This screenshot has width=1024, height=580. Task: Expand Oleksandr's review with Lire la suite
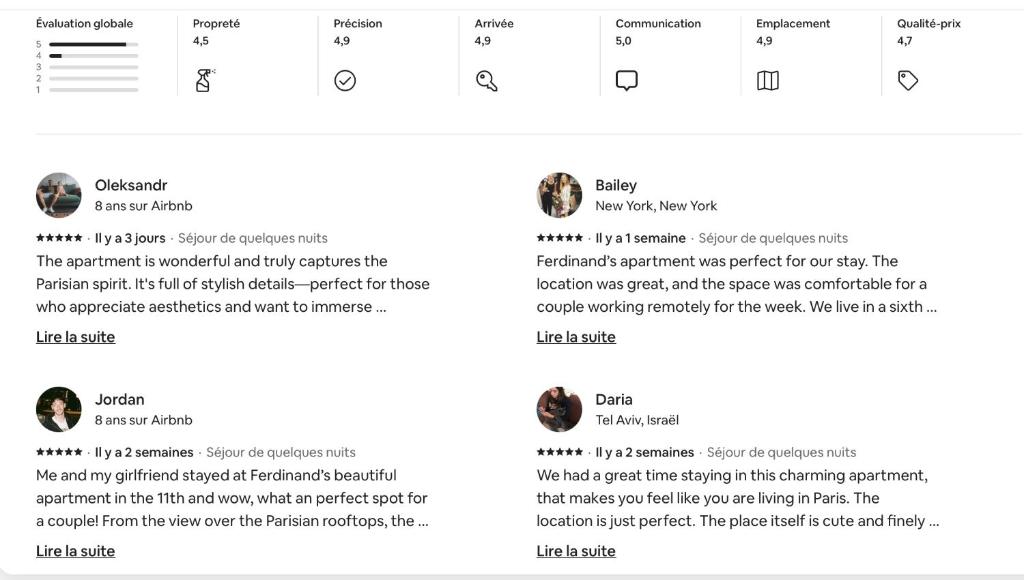tap(75, 337)
